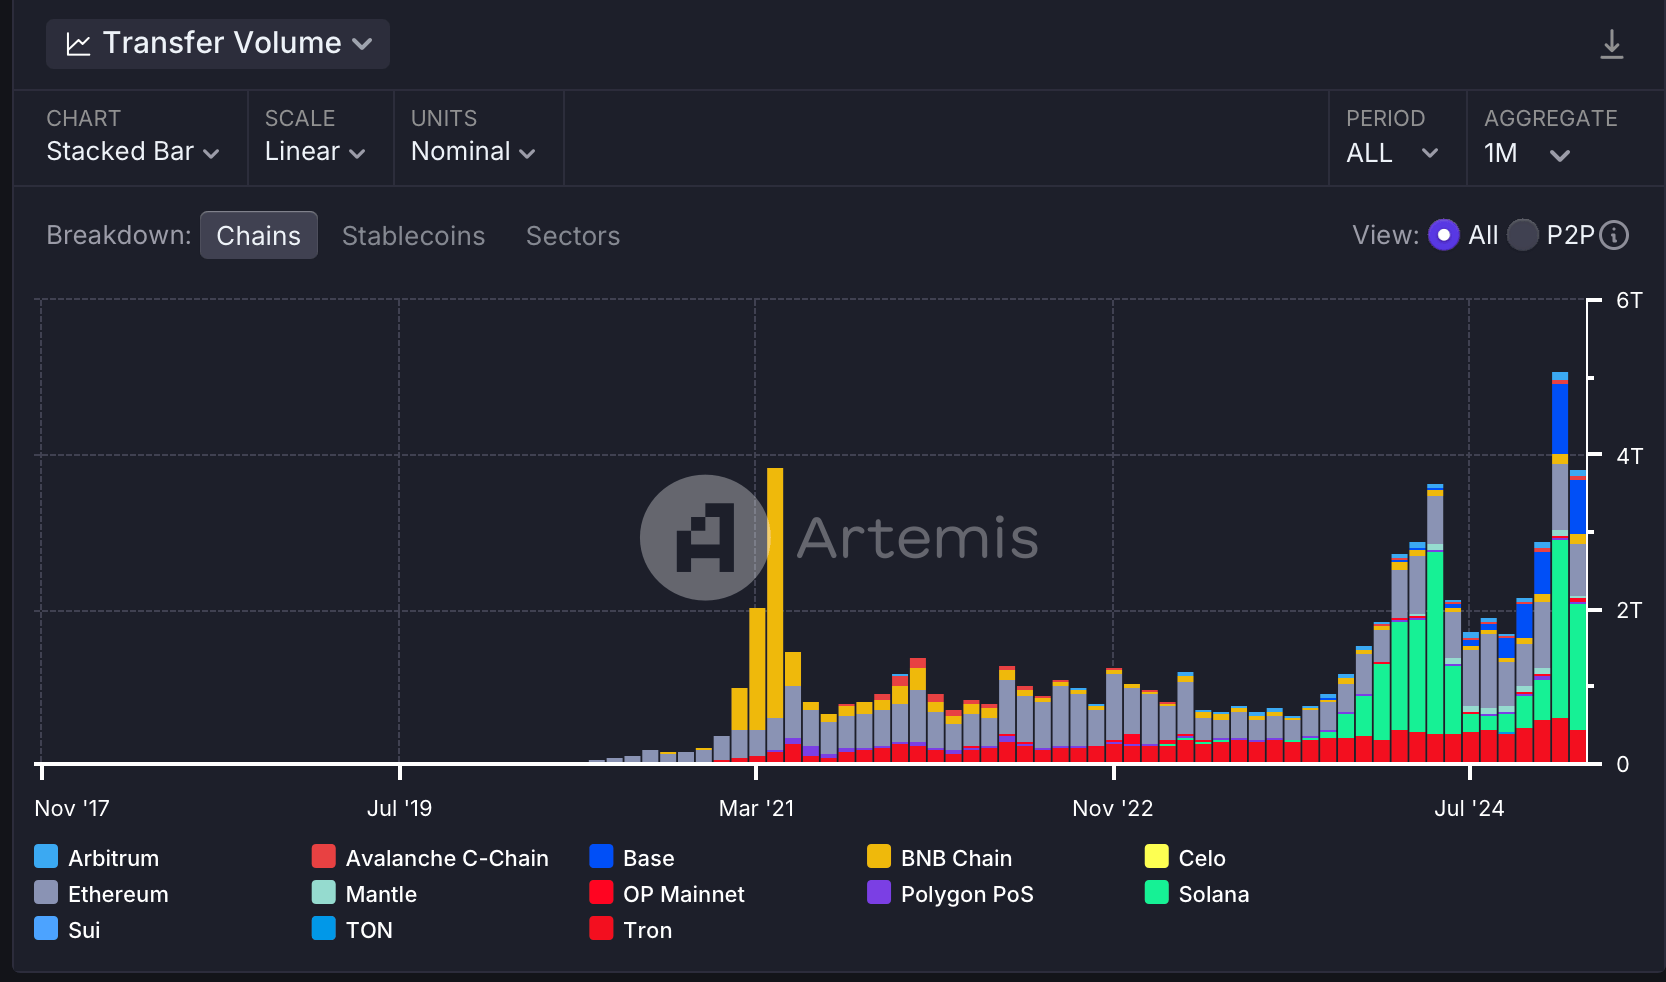Click the Arbitrum legend label
1666x982 pixels.
[113, 858]
